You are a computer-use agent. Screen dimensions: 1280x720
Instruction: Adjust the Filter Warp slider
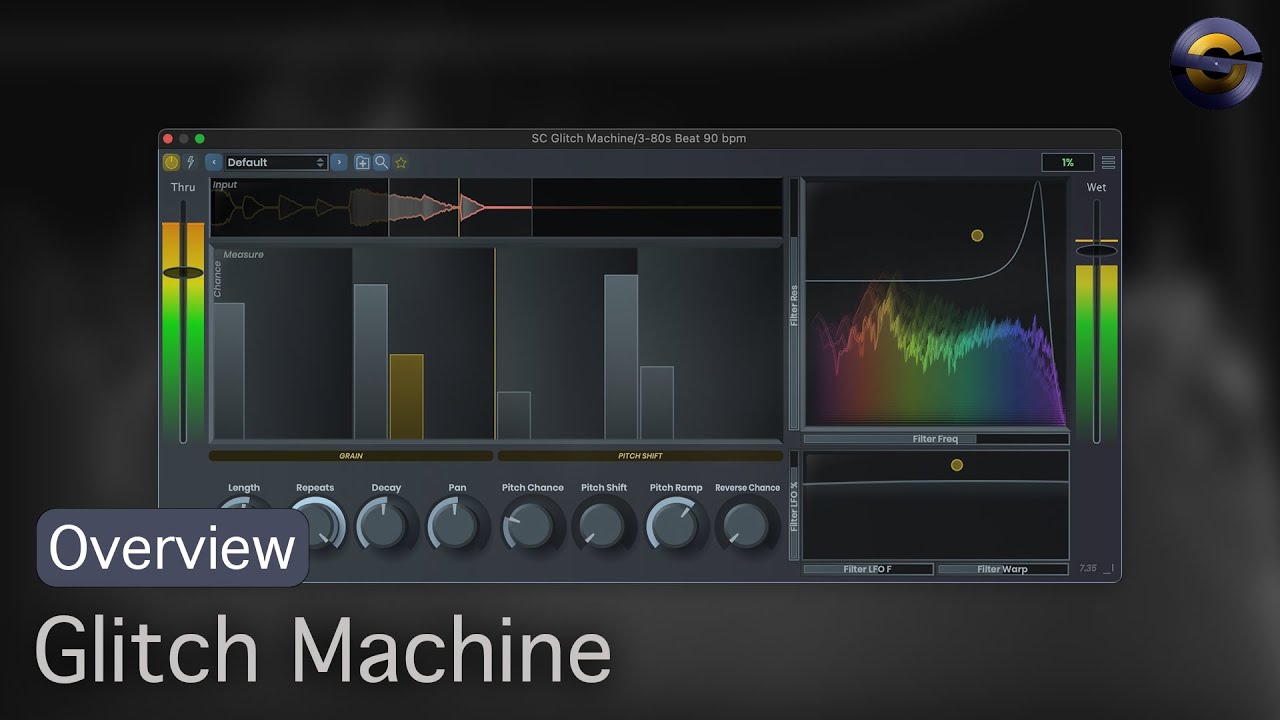(1003, 569)
